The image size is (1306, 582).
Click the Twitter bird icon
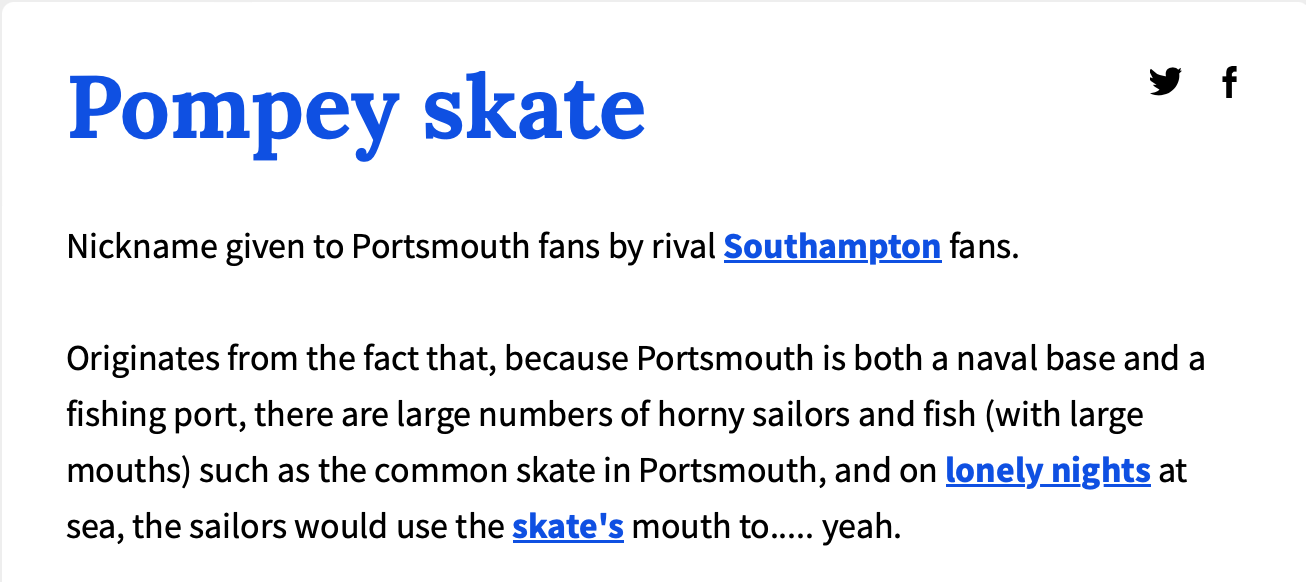pos(1165,81)
